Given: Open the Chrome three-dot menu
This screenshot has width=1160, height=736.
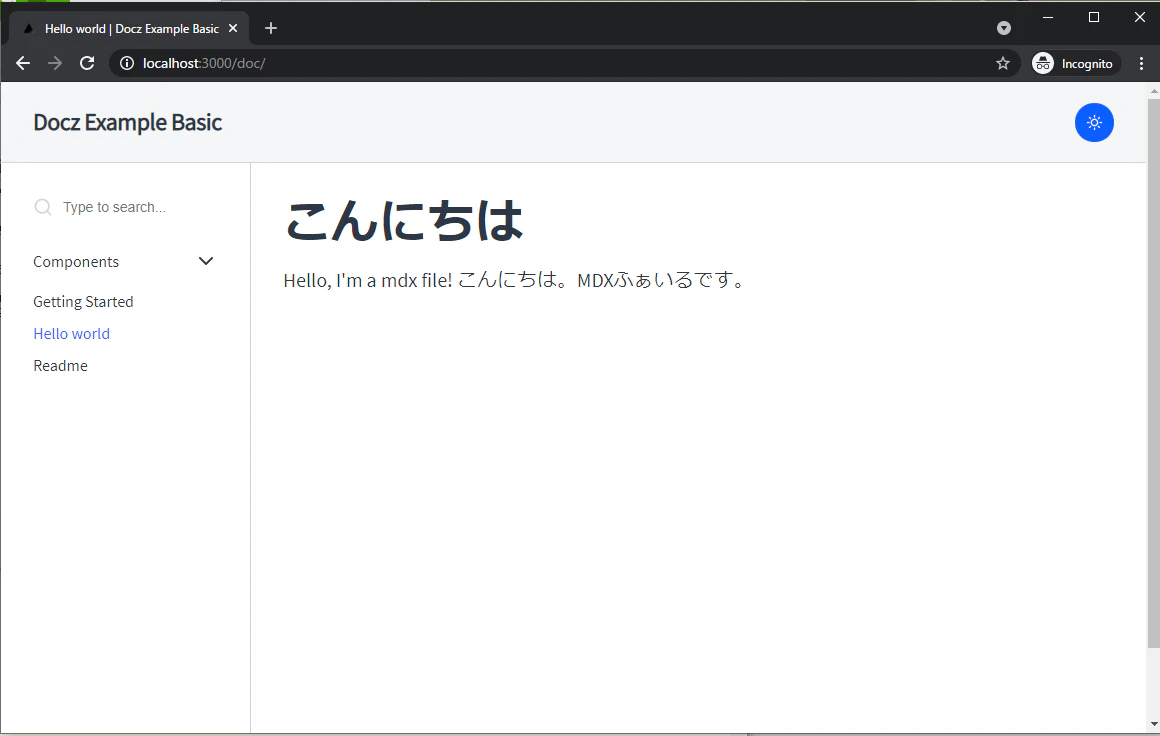Looking at the screenshot, I should pyautogui.click(x=1142, y=64).
